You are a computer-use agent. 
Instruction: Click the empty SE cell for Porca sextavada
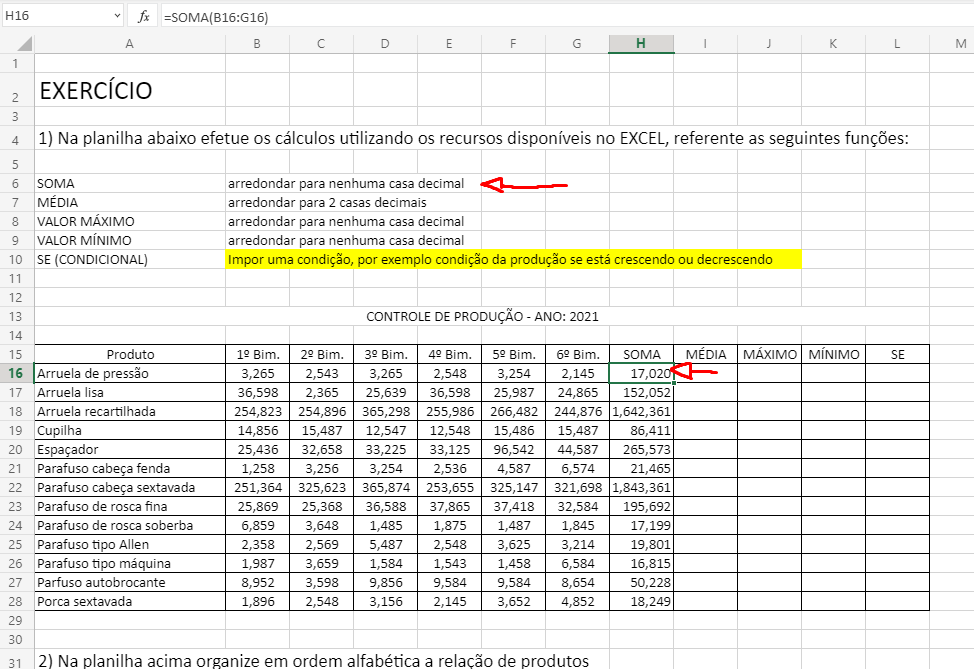click(x=898, y=601)
